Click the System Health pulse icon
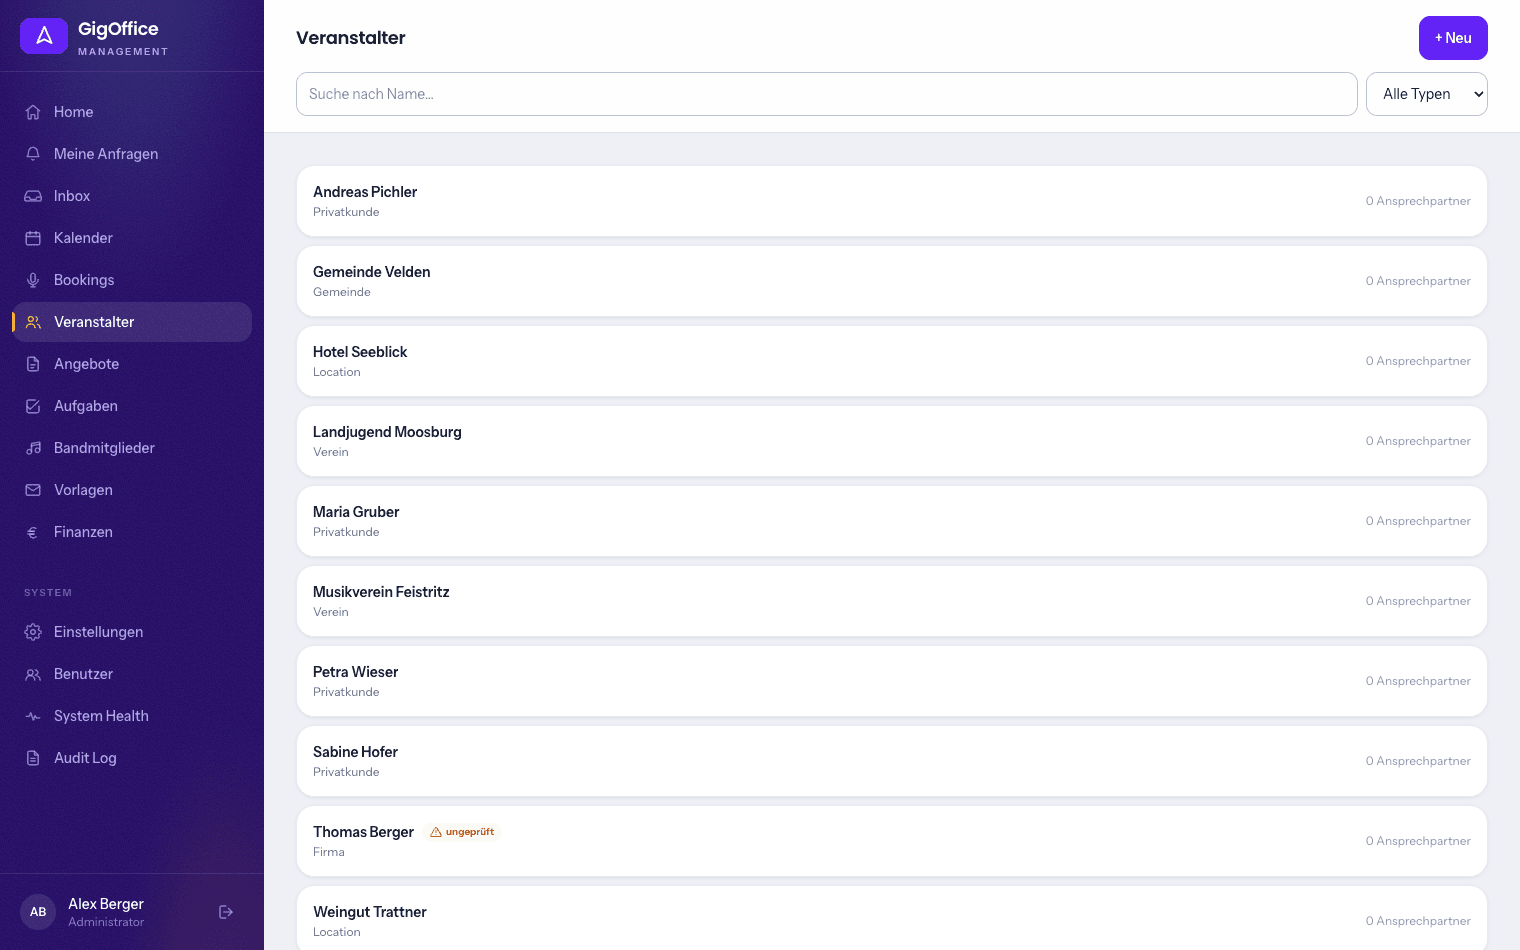1520x950 pixels. 33,716
